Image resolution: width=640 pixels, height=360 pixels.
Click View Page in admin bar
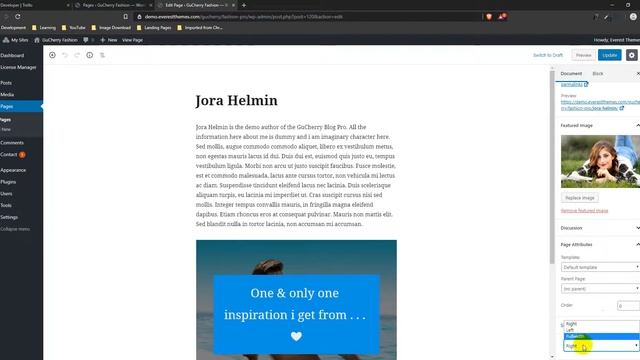coord(132,40)
